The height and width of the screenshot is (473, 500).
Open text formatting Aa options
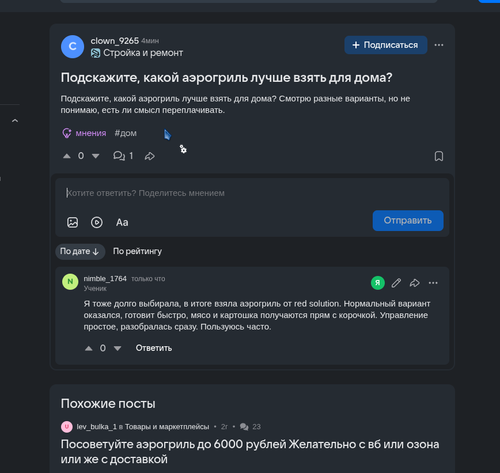122,222
